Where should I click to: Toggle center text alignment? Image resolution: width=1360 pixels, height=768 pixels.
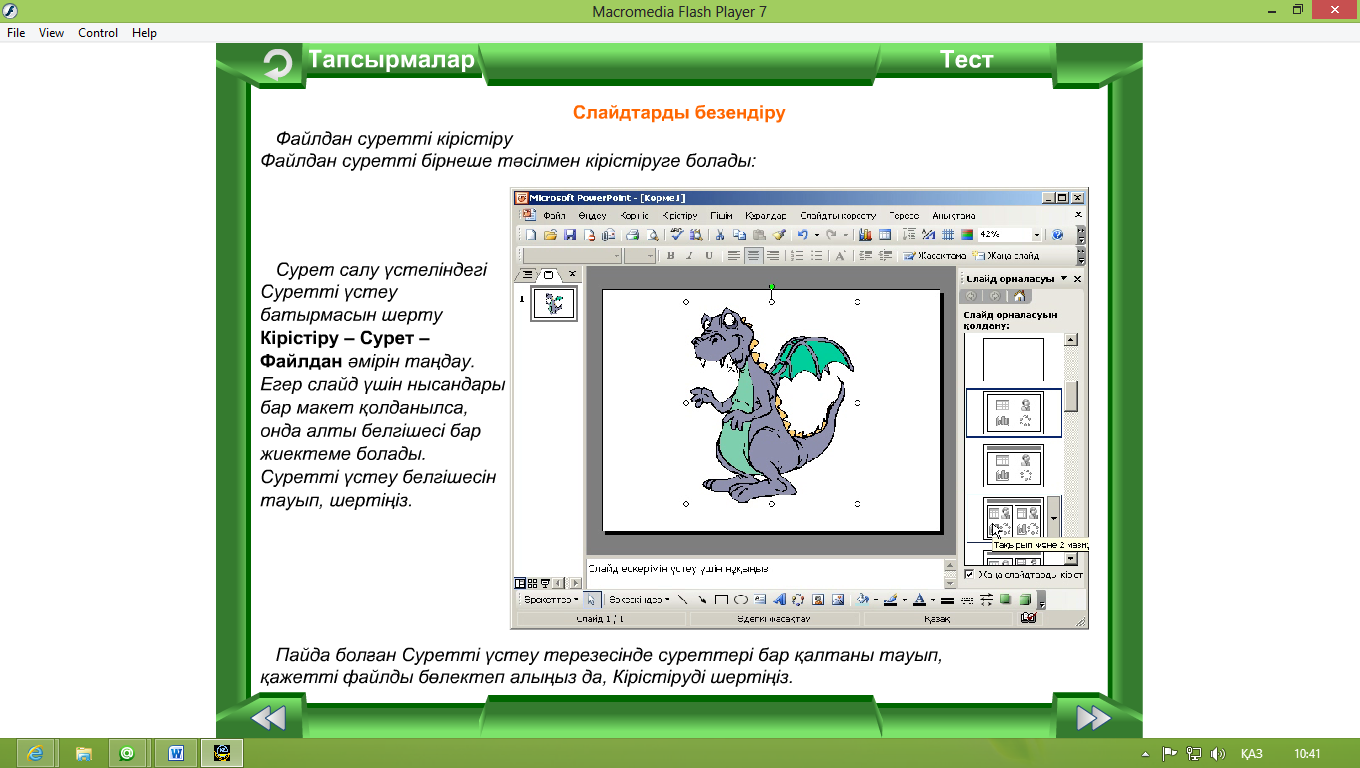pos(753,256)
